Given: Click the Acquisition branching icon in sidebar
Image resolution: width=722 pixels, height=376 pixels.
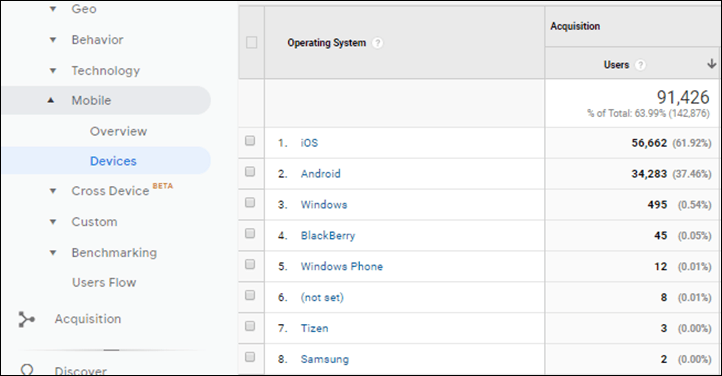Looking at the screenshot, I should [26, 319].
